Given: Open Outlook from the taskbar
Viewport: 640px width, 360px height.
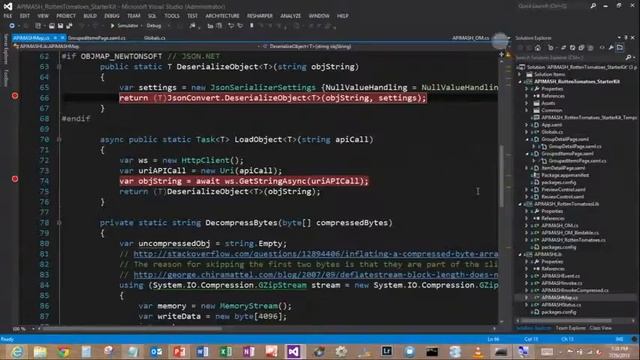Looking at the screenshot, I should click(x=156, y=351).
